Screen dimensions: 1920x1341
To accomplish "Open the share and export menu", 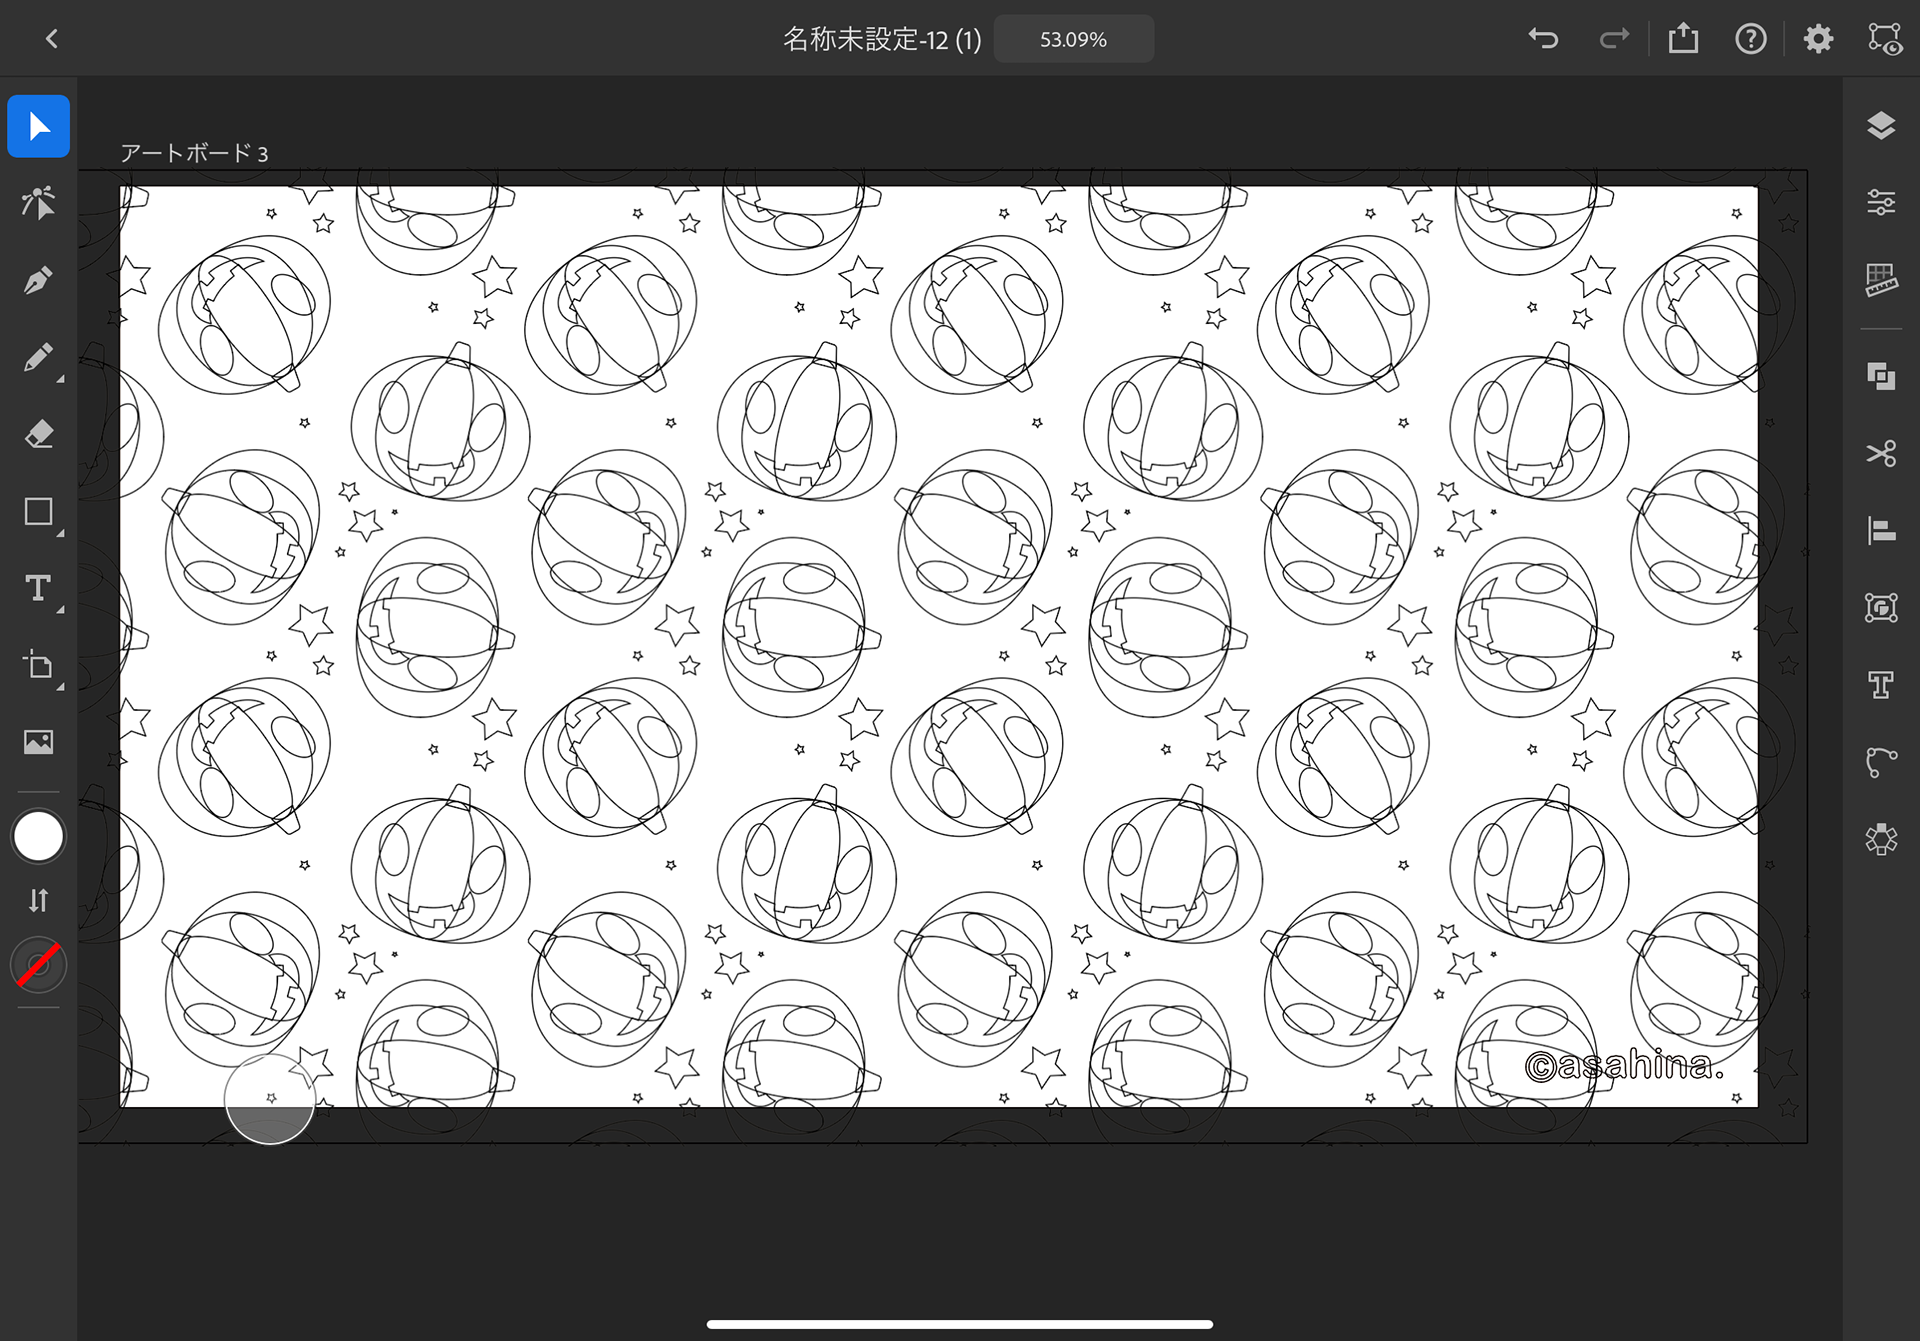I will tap(1683, 39).
